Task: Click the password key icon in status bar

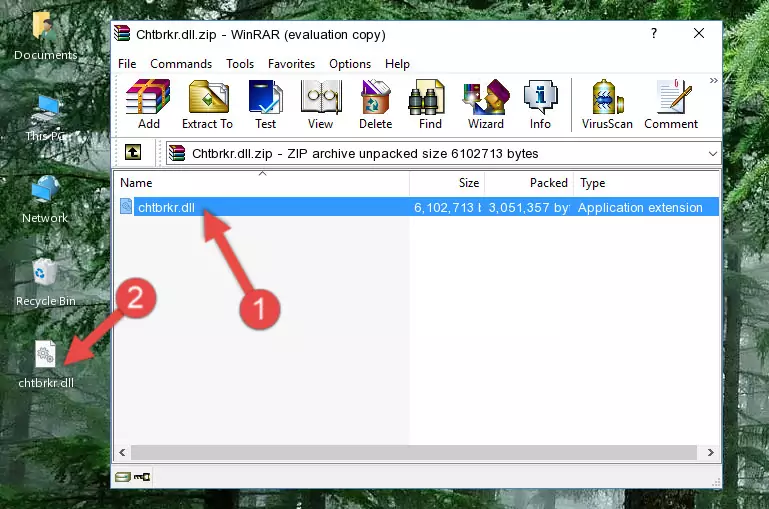Action: (142, 476)
